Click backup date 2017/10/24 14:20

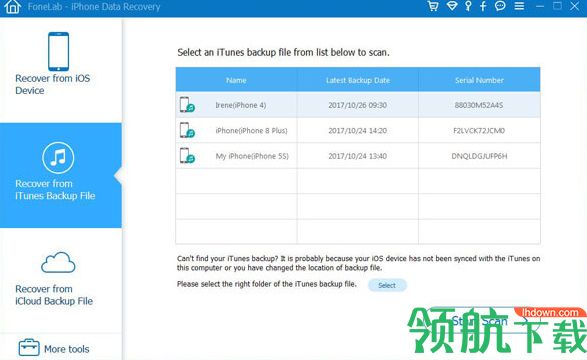(x=358, y=131)
